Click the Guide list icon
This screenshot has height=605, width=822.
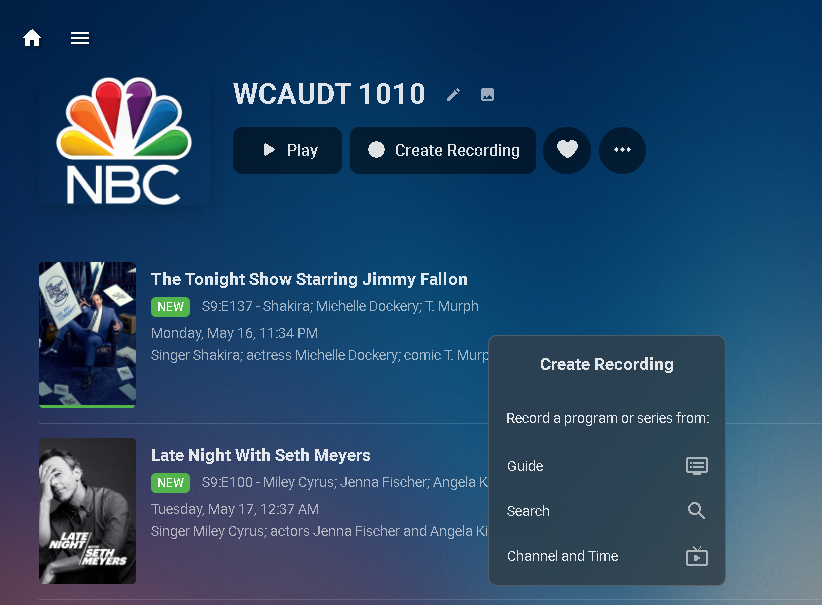[697, 466]
